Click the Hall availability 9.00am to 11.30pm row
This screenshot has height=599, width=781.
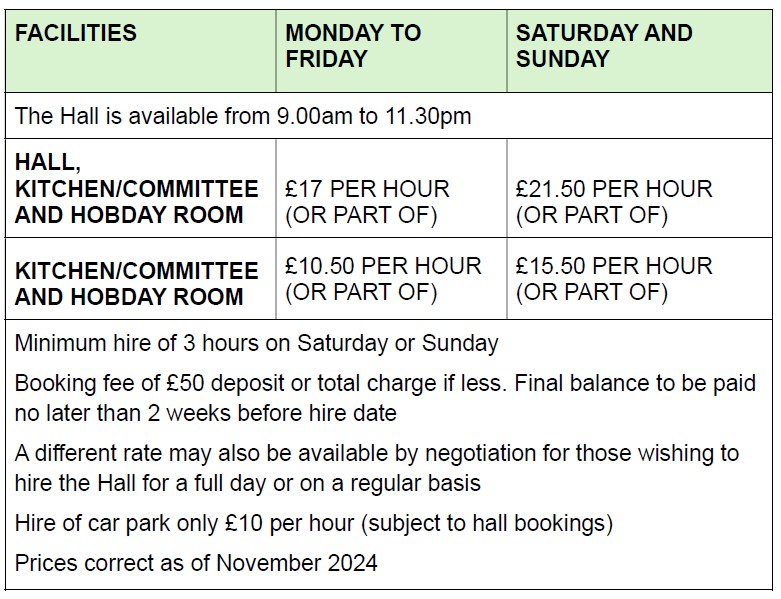[x=242, y=116]
